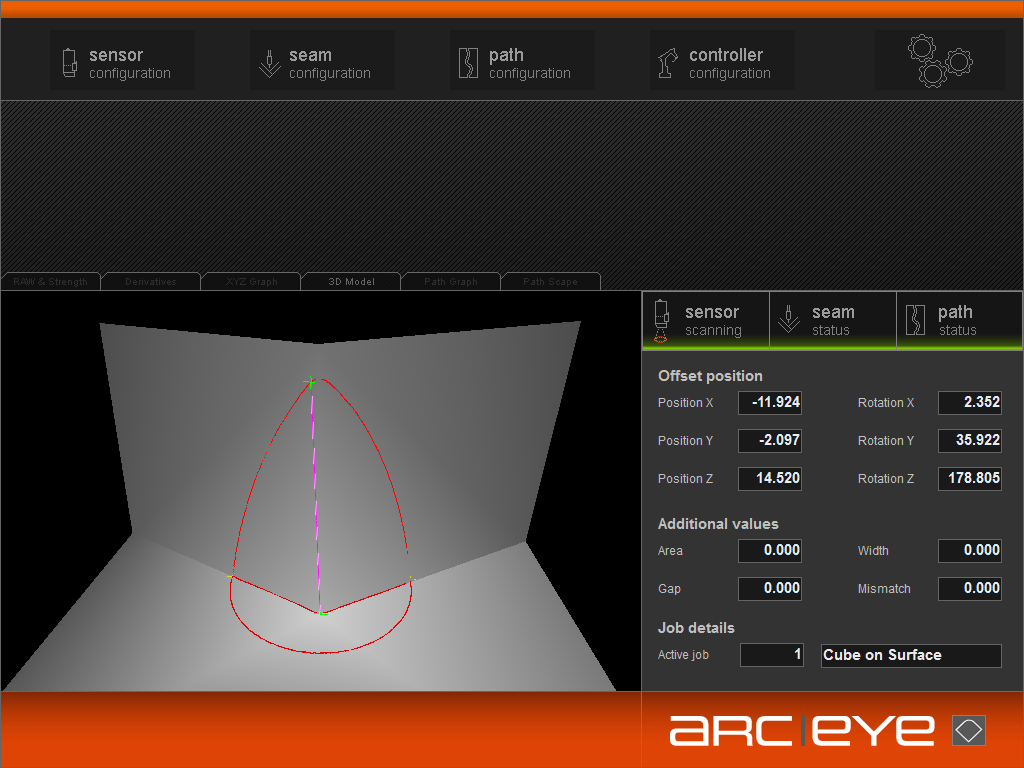The height and width of the screenshot is (768, 1024).
Task: Click the seam configuration arrow icon
Action: coord(269,63)
